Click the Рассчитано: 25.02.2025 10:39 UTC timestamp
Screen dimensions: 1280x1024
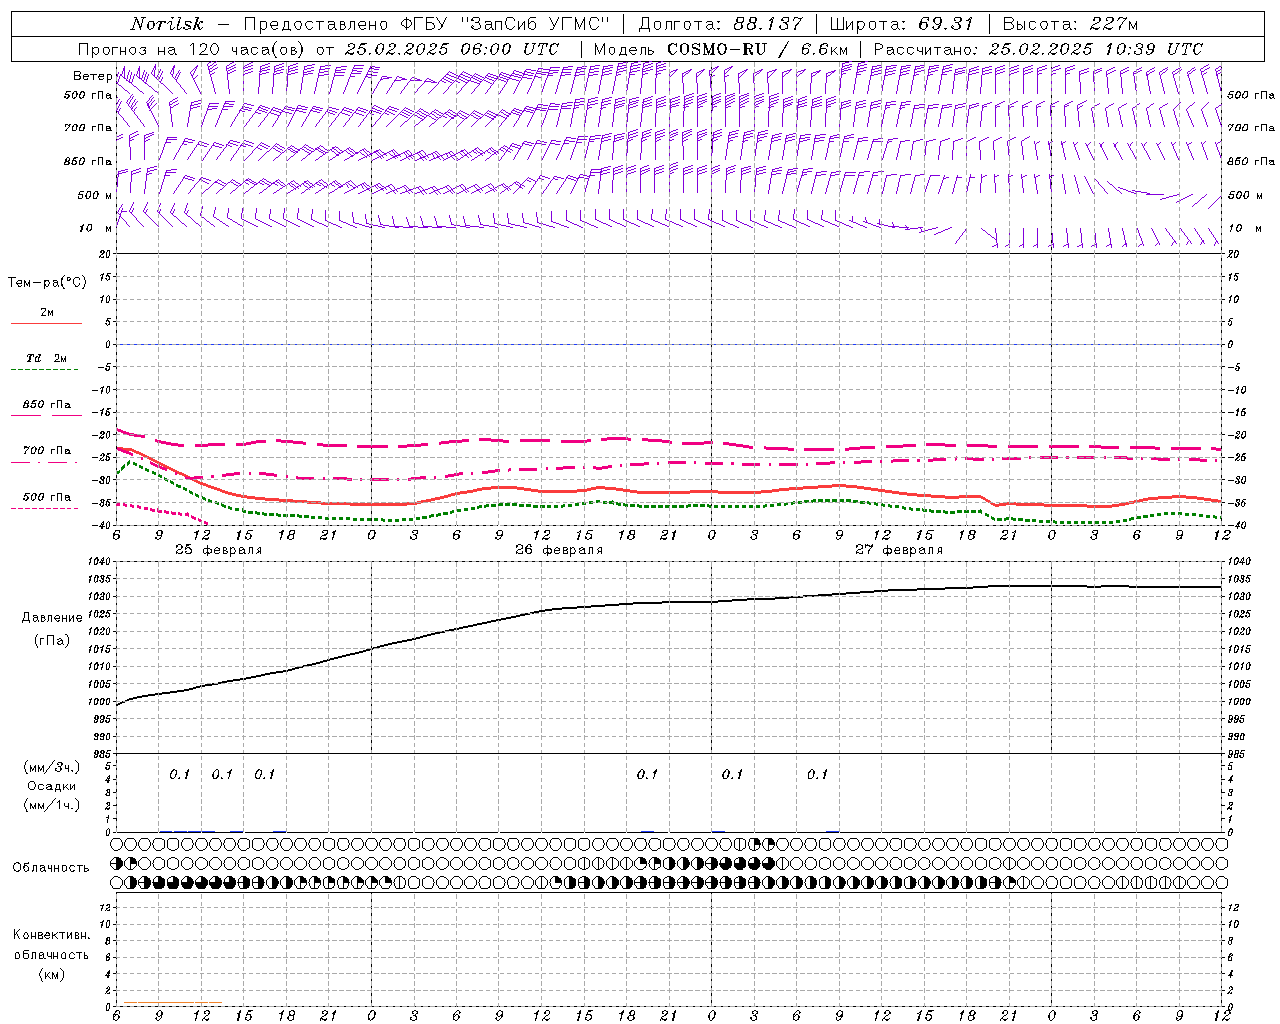pos(1038,49)
